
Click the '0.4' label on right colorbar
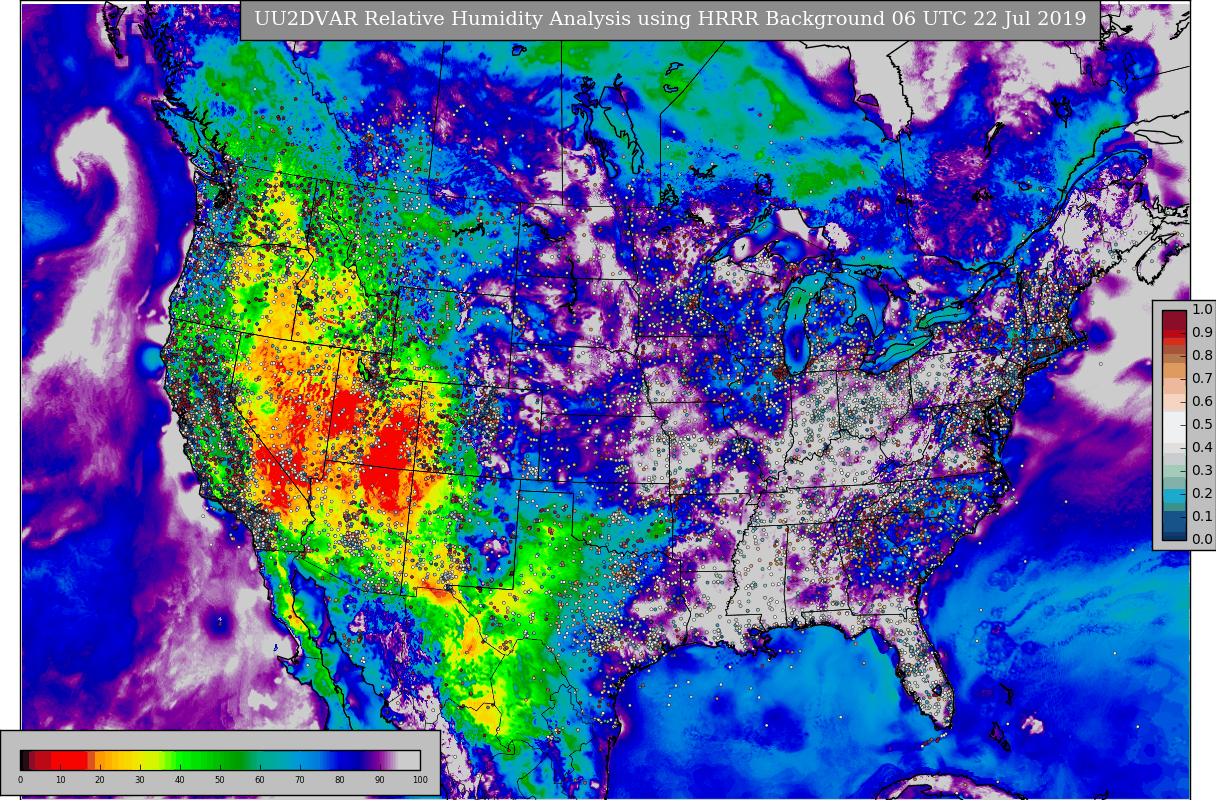[1202, 448]
